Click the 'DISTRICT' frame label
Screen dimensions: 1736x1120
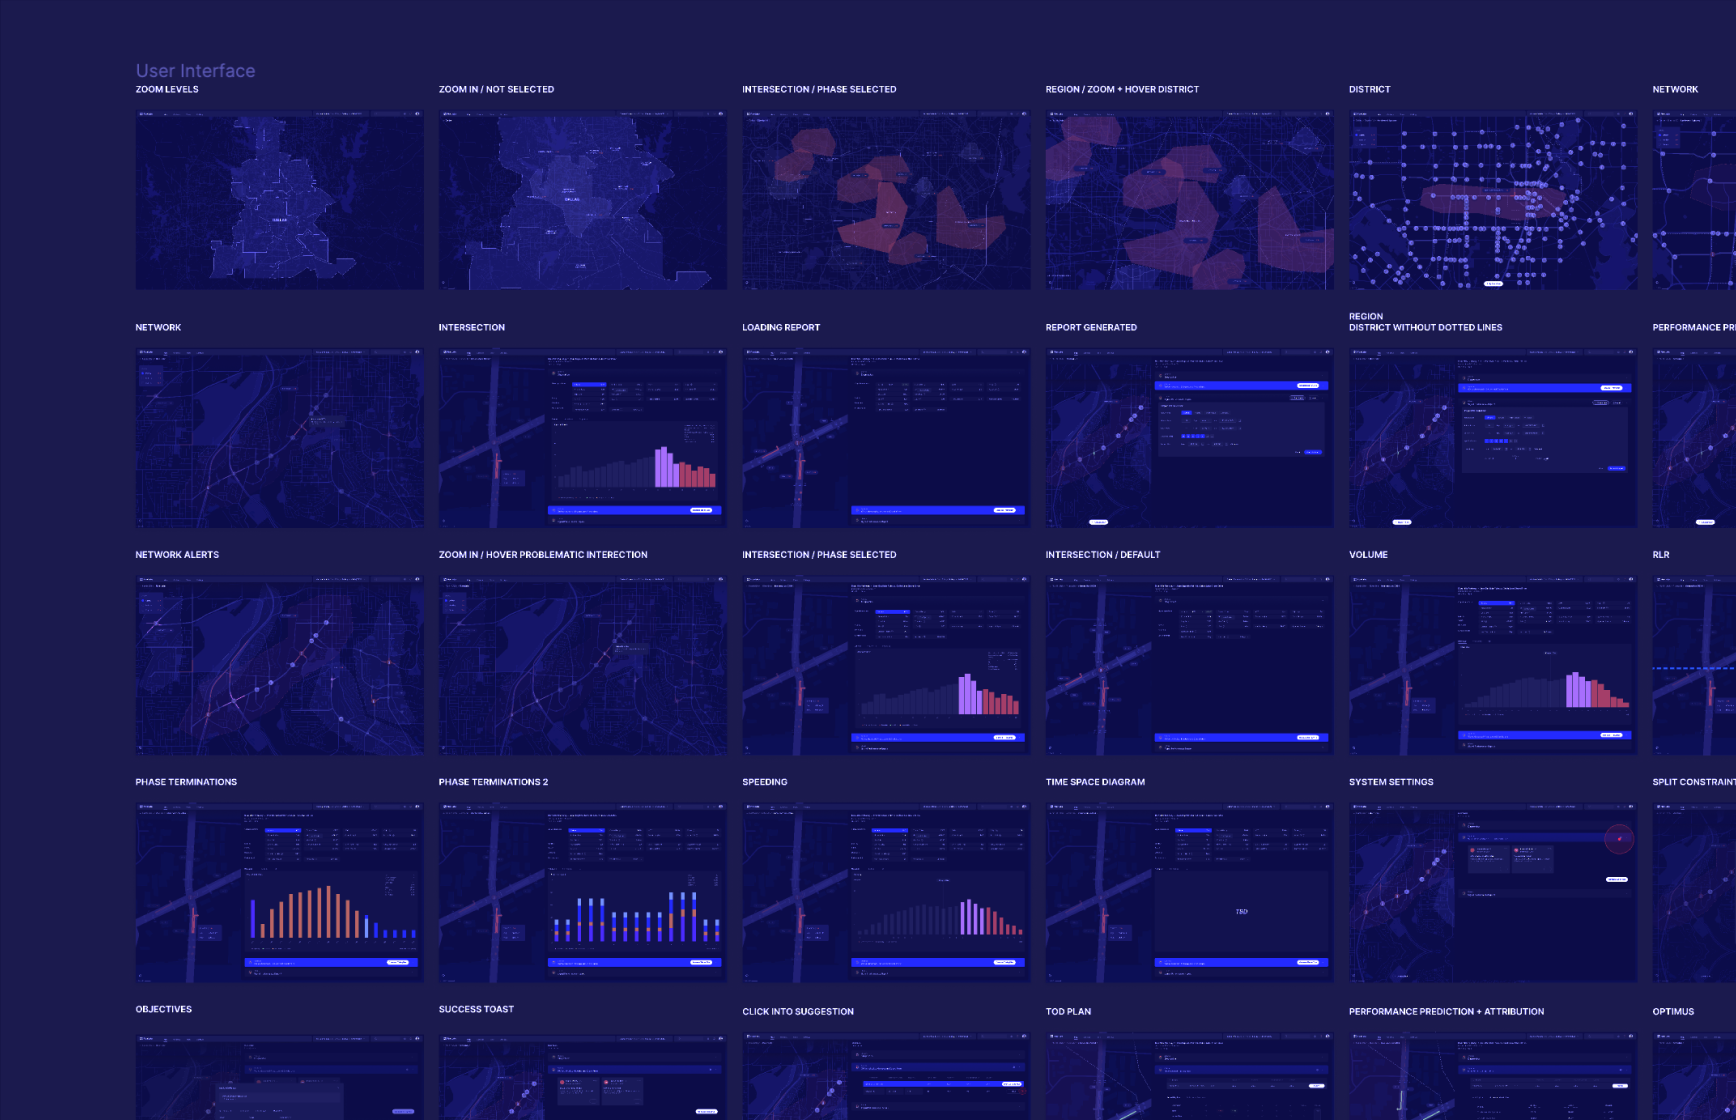[x=1369, y=89]
